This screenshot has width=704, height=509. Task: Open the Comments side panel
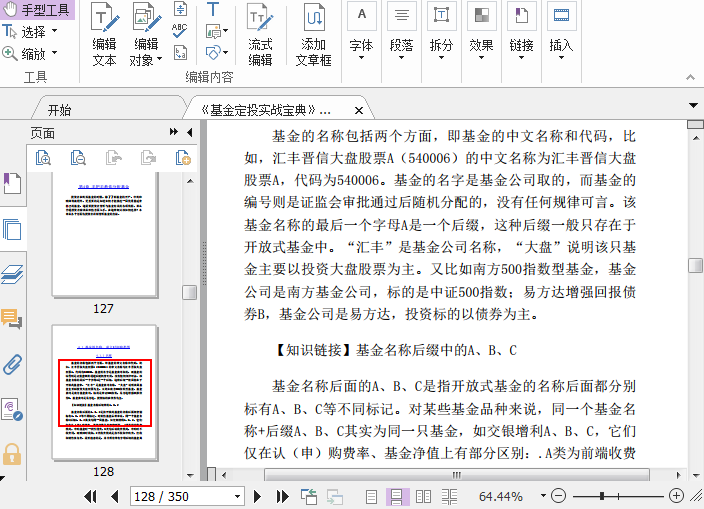(12, 319)
